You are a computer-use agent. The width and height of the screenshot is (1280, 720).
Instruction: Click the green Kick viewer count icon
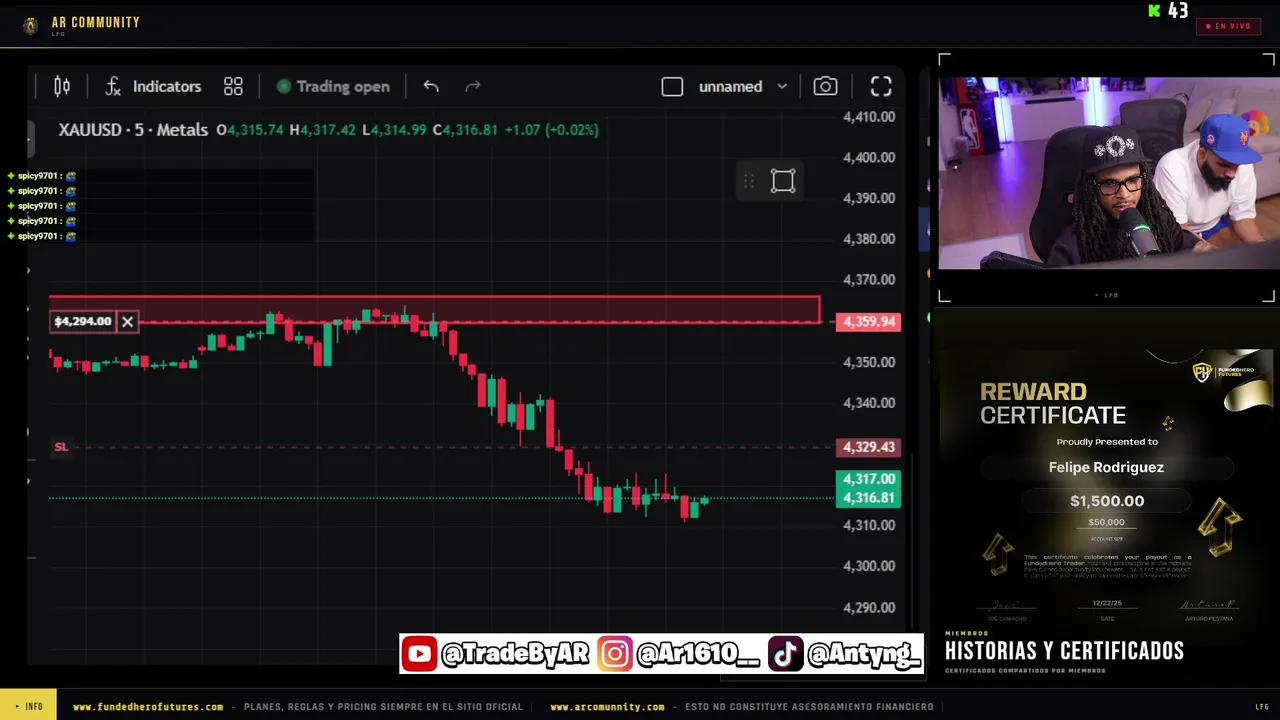tap(1154, 11)
